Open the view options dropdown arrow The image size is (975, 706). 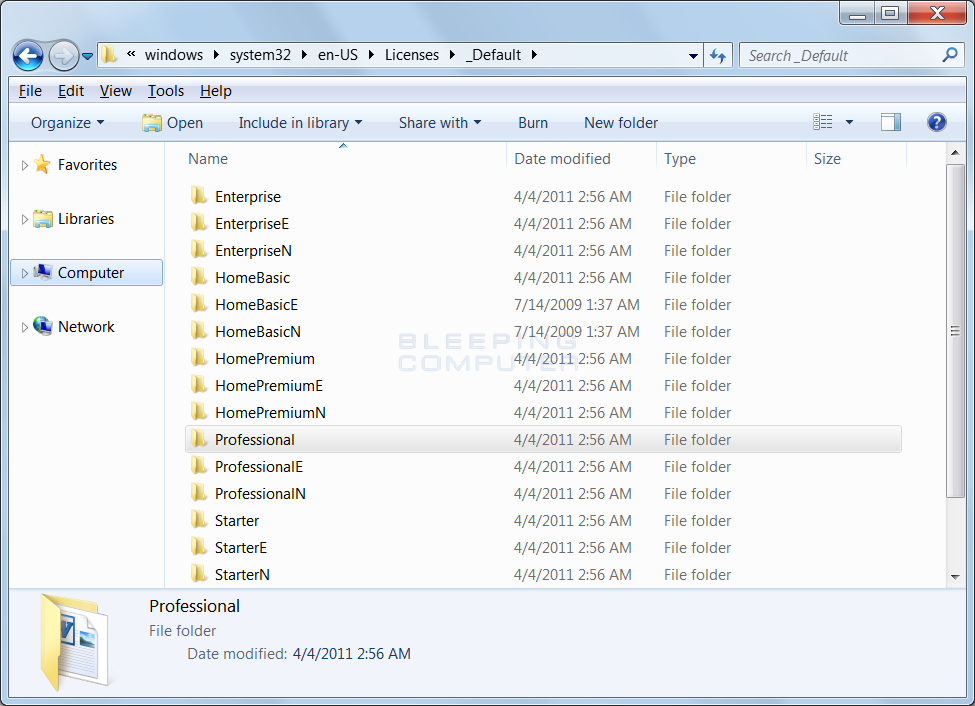tap(849, 122)
